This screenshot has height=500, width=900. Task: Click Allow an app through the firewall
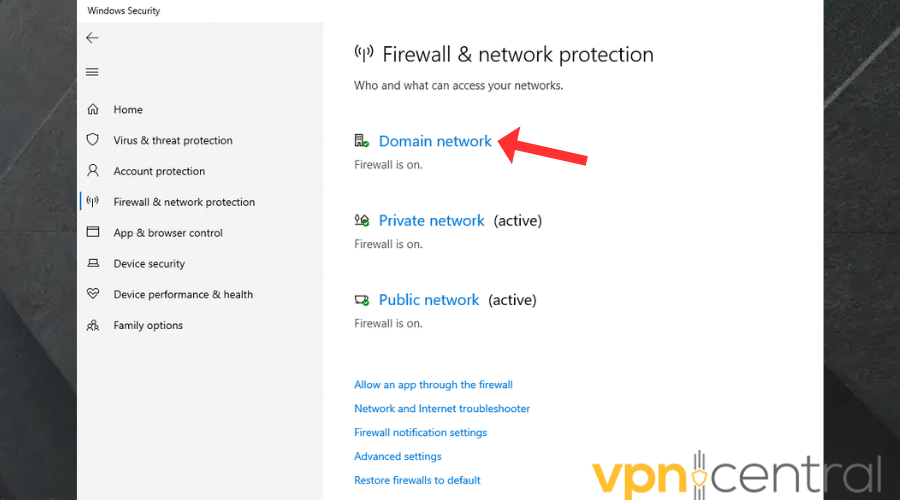pyautogui.click(x=433, y=385)
